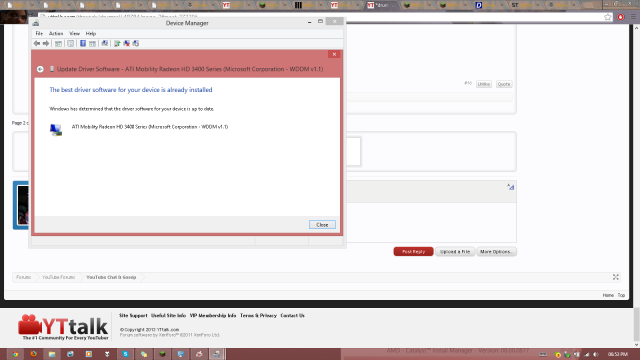
Task: Open the Action menu in Device Manager
Action: coord(56,33)
